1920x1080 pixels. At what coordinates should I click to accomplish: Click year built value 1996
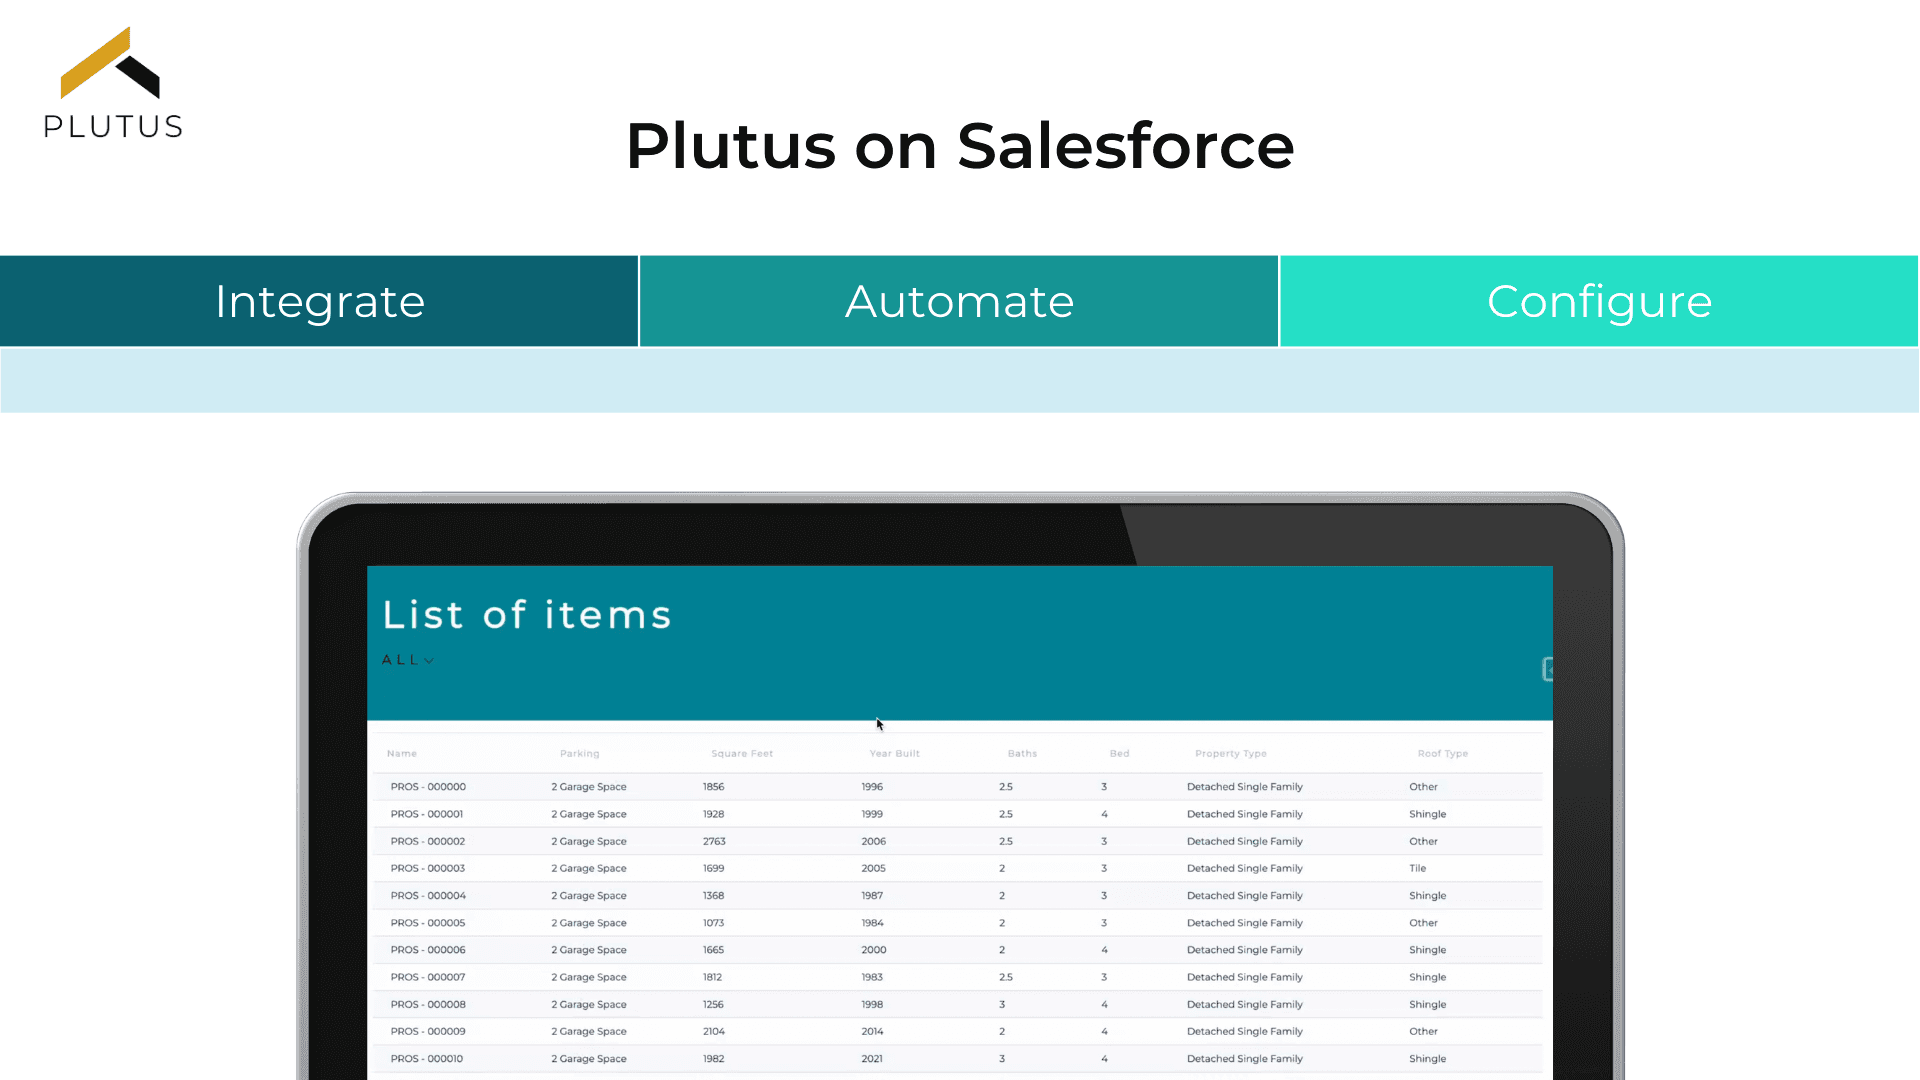[872, 787]
